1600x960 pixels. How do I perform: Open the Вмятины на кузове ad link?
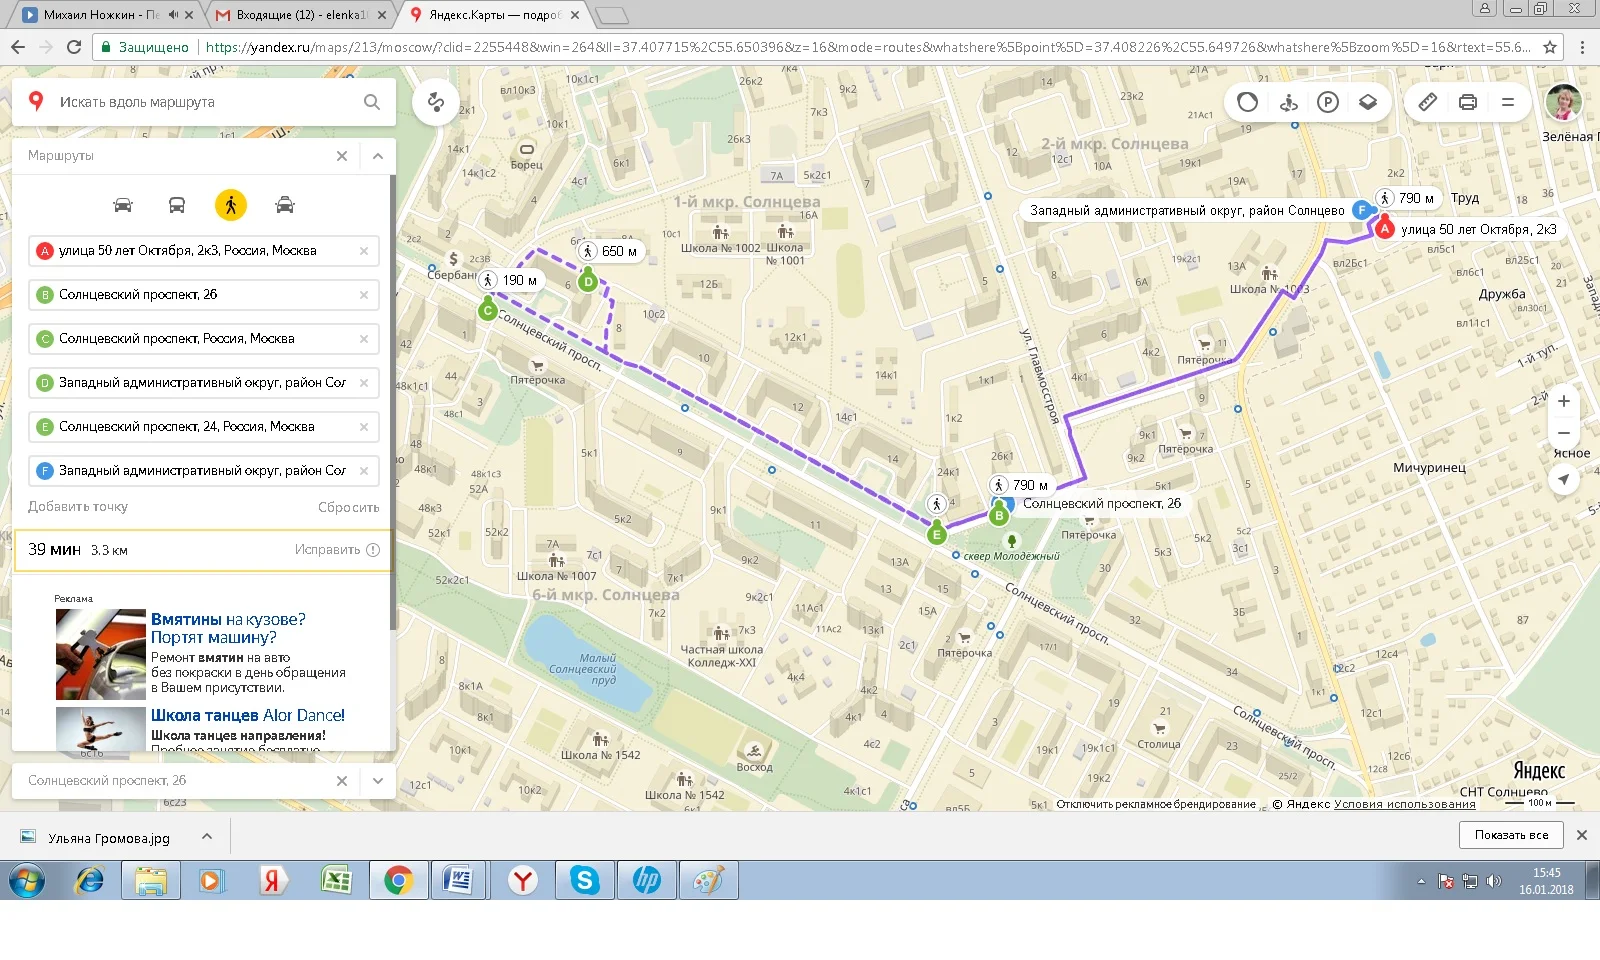coord(228,628)
